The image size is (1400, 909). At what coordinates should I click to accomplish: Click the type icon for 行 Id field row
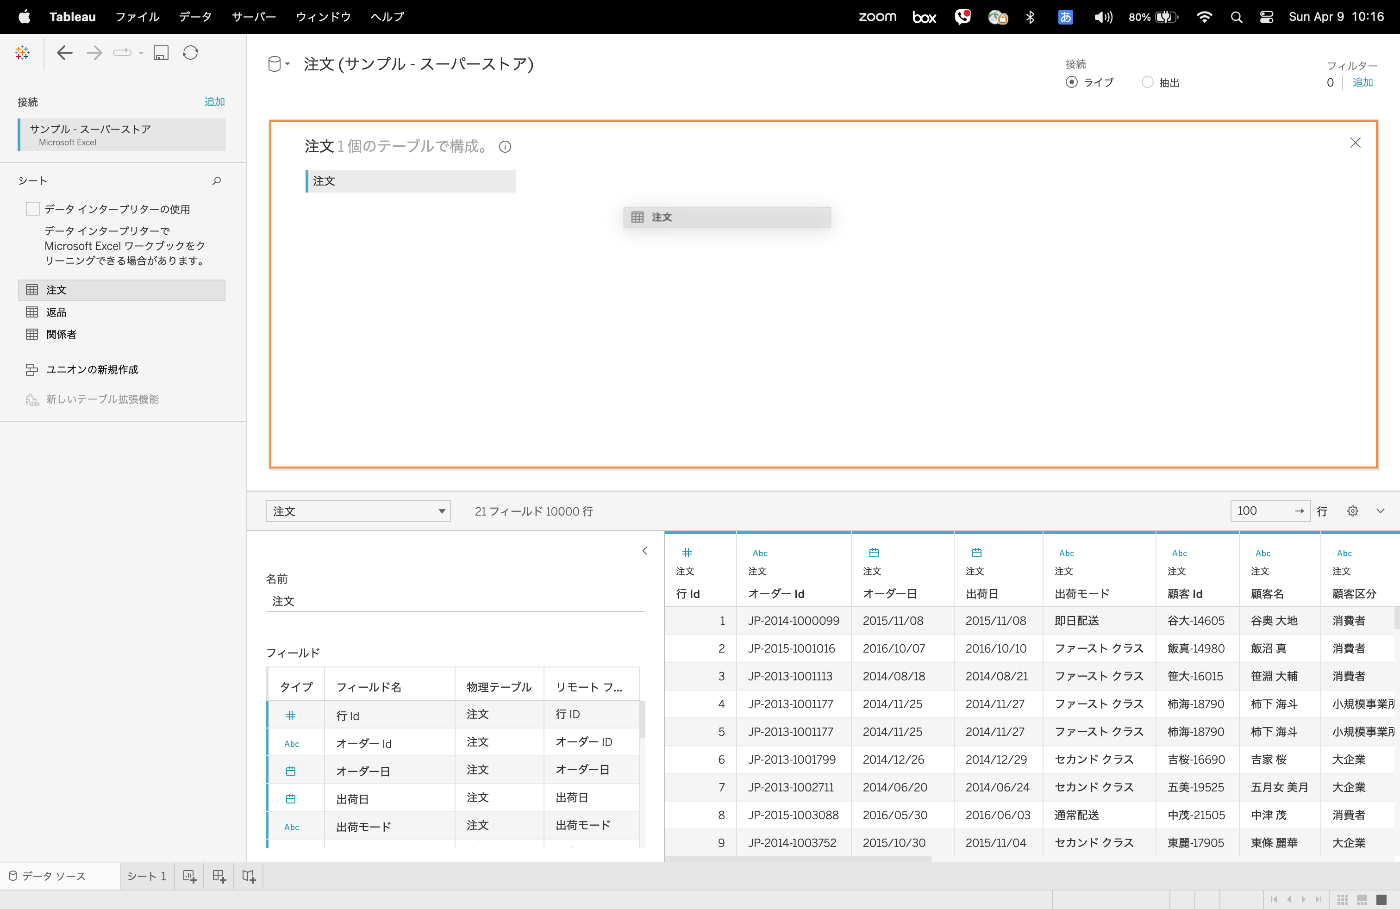(291, 715)
